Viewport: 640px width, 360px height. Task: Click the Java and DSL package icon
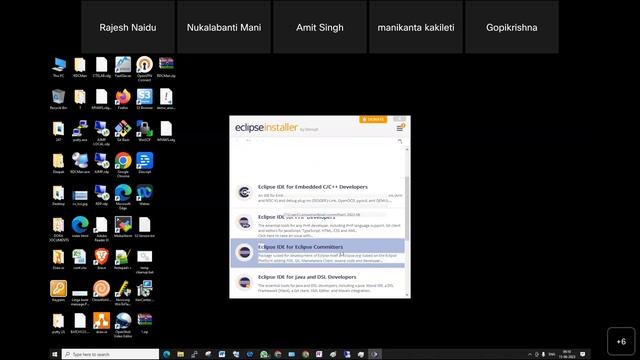coord(244,282)
